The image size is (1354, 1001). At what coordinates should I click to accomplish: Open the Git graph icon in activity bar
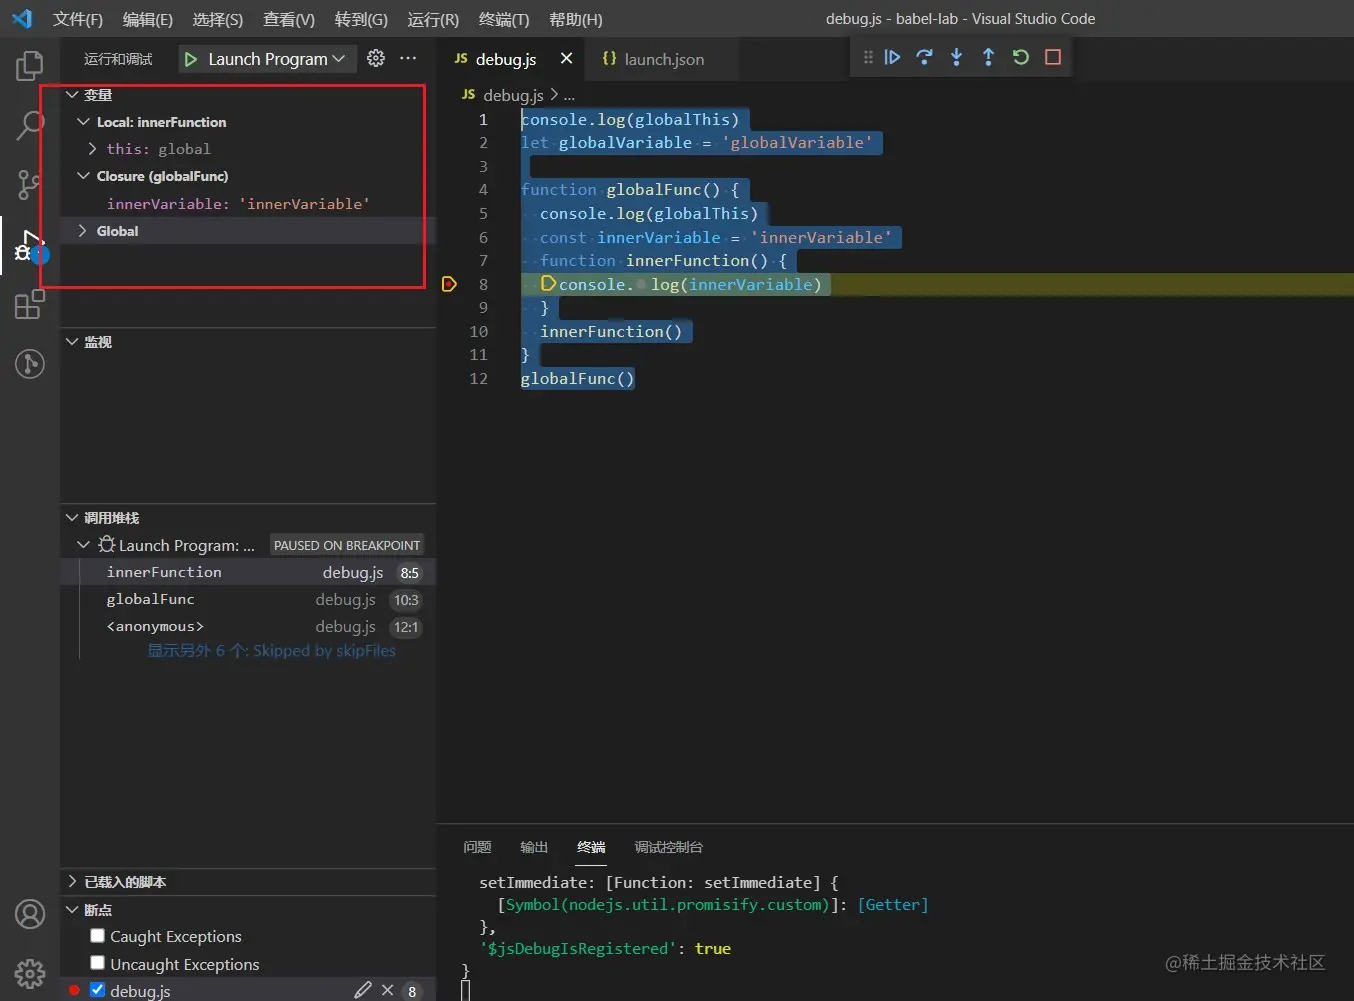30,363
